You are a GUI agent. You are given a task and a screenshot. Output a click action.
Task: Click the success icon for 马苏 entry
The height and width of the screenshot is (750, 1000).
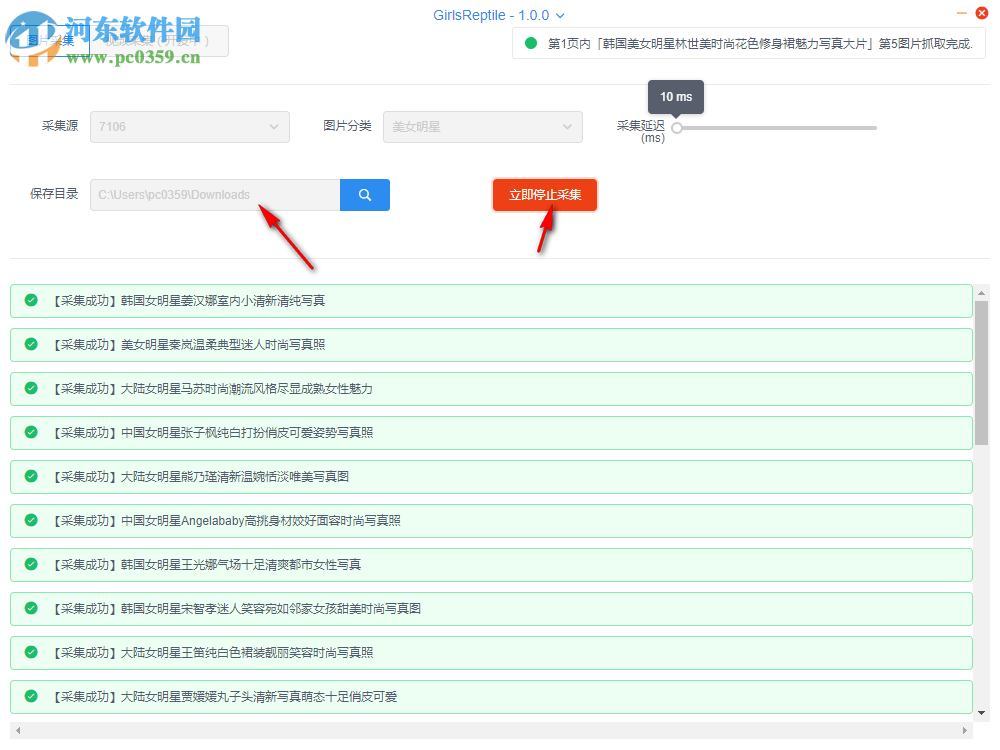pyautogui.click(x=31, y=388)
